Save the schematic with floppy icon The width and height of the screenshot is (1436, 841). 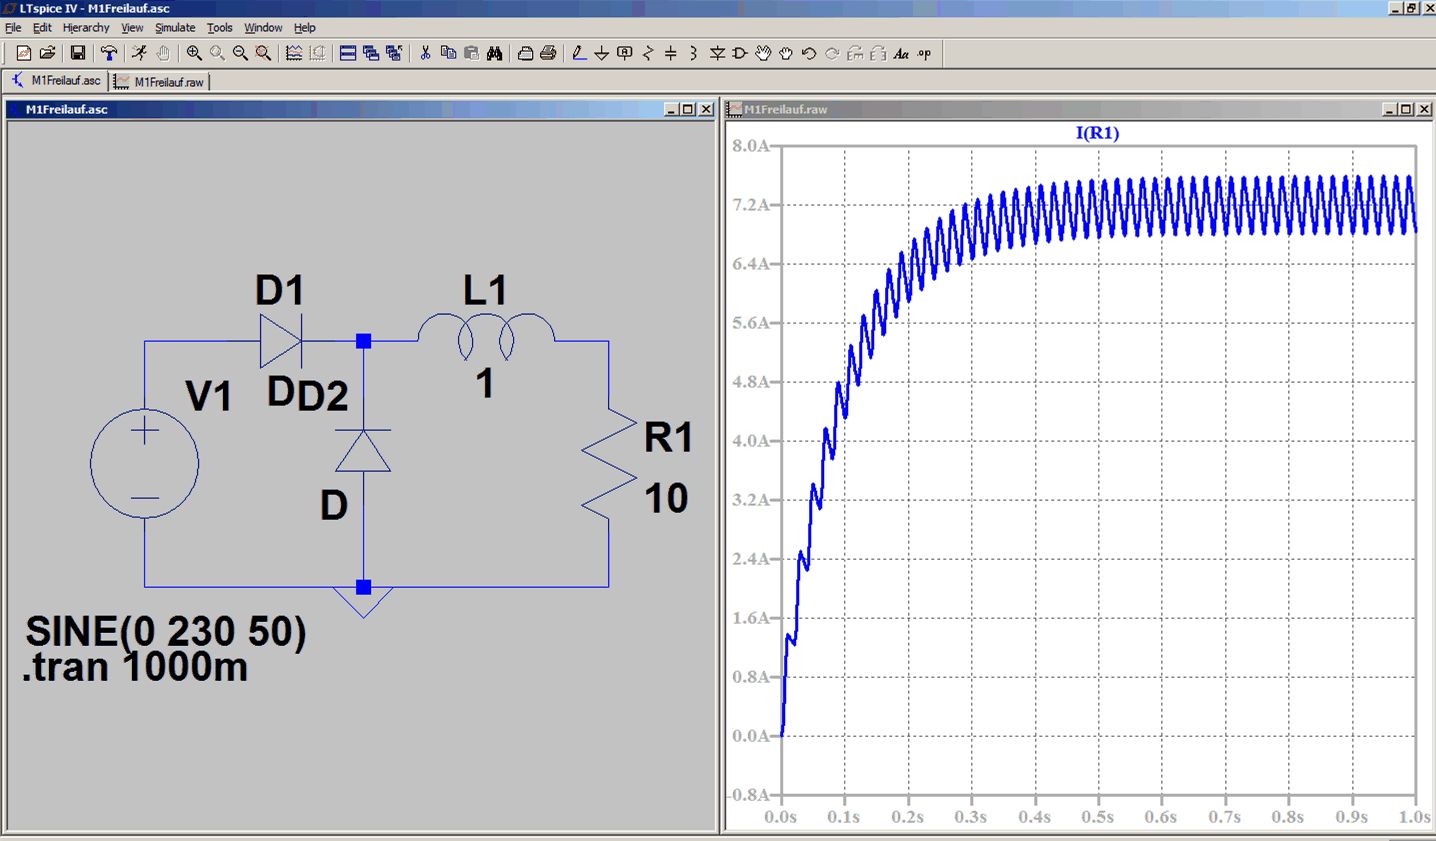point(77,53)
